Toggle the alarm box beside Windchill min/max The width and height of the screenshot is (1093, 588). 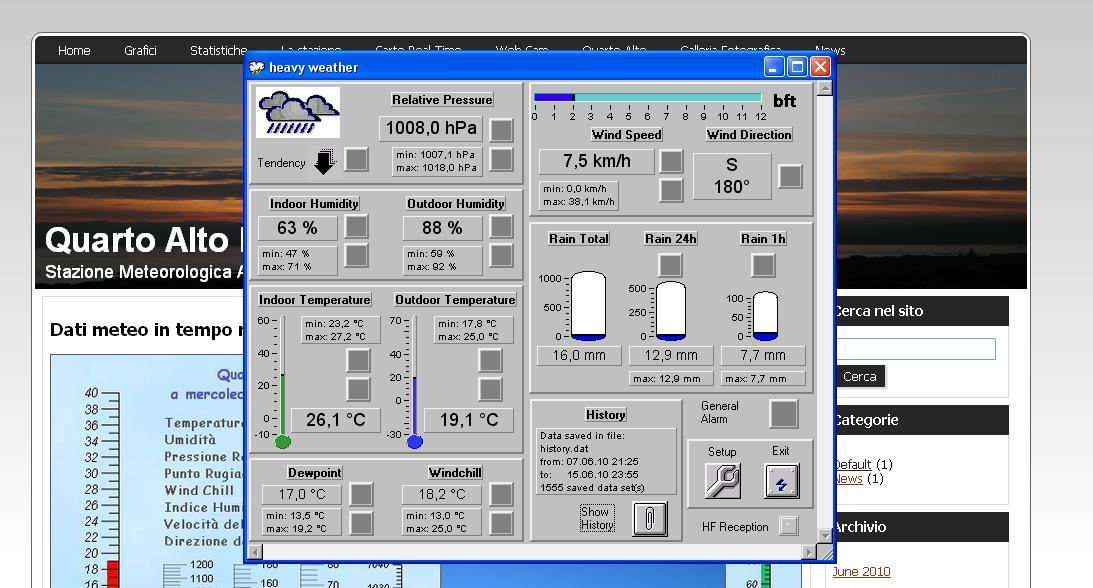pyautogui.click(x=501, y=523)
